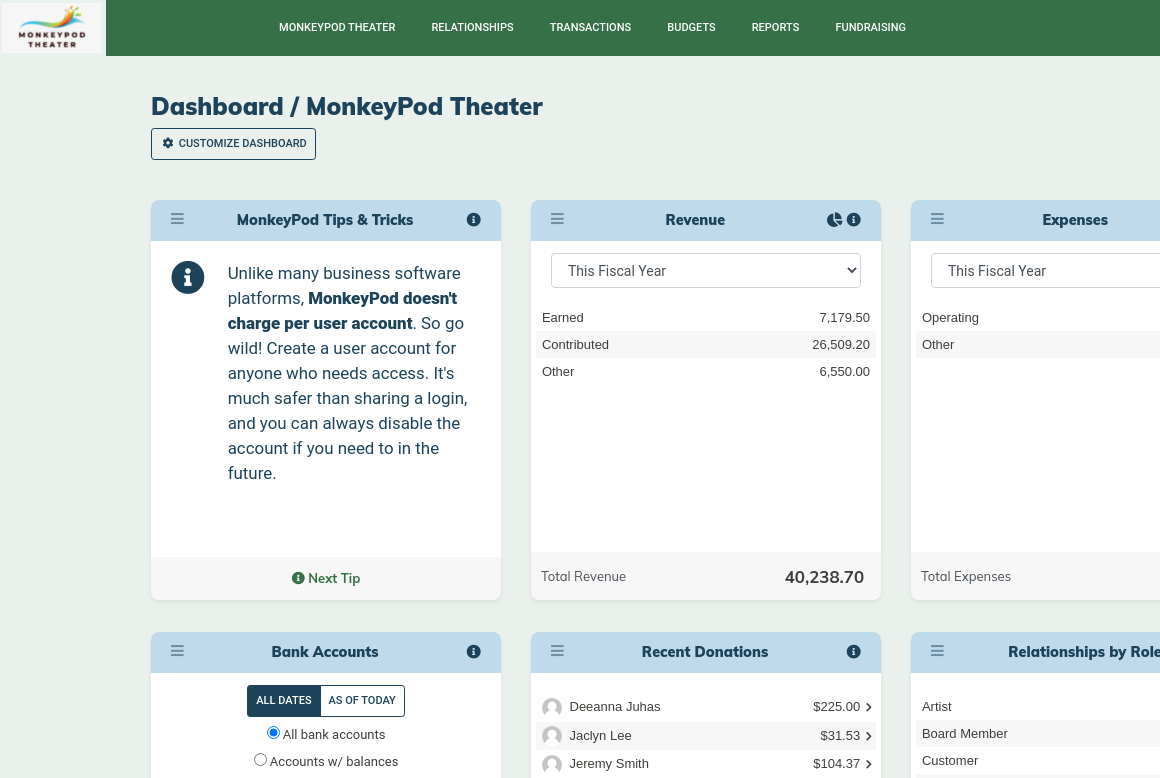Open the hamburger menu on Recent Donations card
1160x778 pixels.
click(558, 651)
